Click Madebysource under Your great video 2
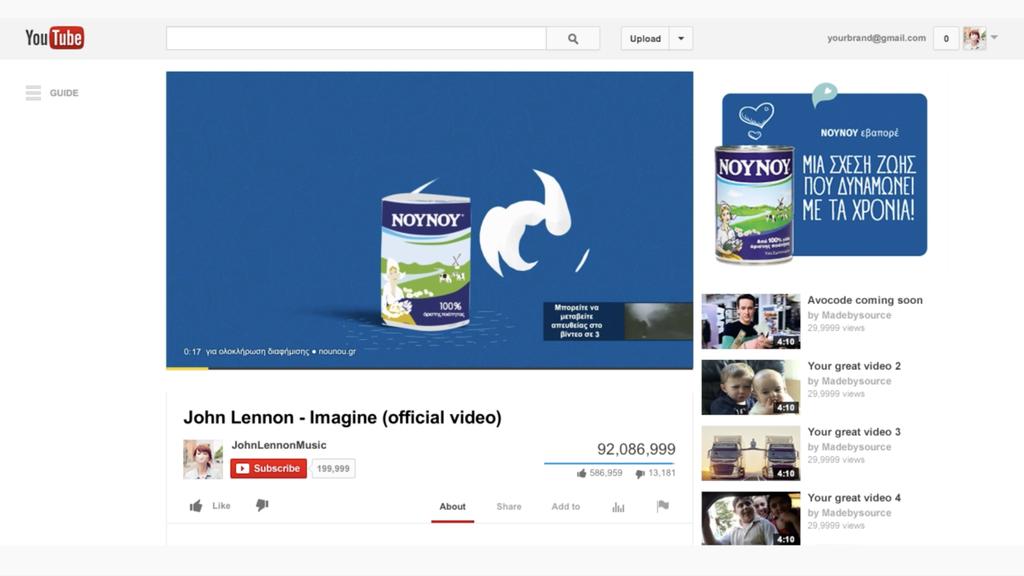Image resolution: width=1024 pixels, height=576 pixels. 856,381
